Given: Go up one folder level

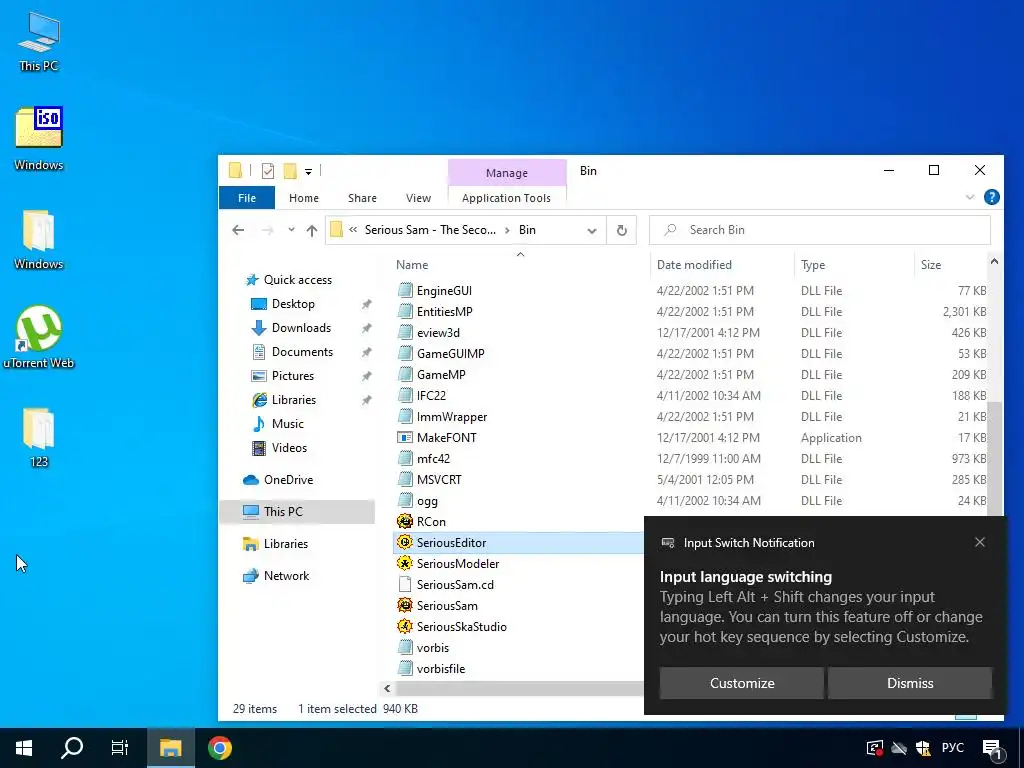Looking at the screenshot, I should click(x=312, y=230).
